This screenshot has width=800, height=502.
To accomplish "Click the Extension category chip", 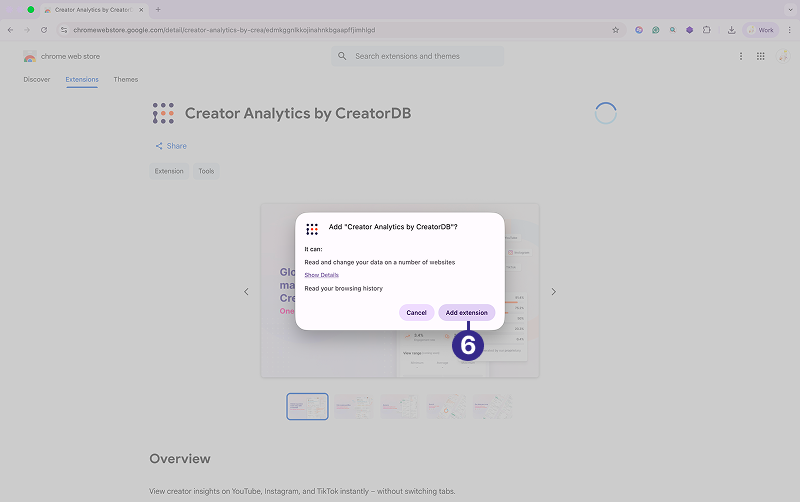I will [169, 171].
